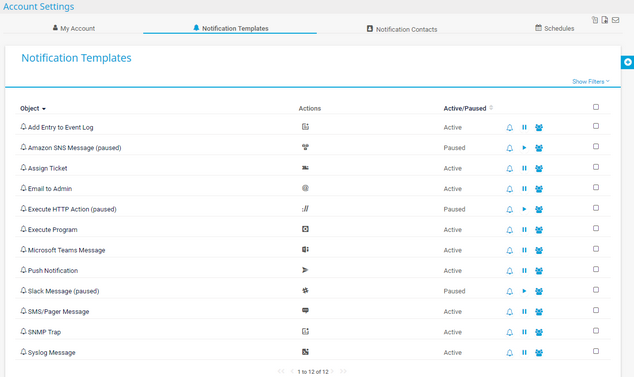Select checkbox for Execute HTTP Action row
Image resolution: width=634 pixels, height=377 pixels.
[596, 208]
